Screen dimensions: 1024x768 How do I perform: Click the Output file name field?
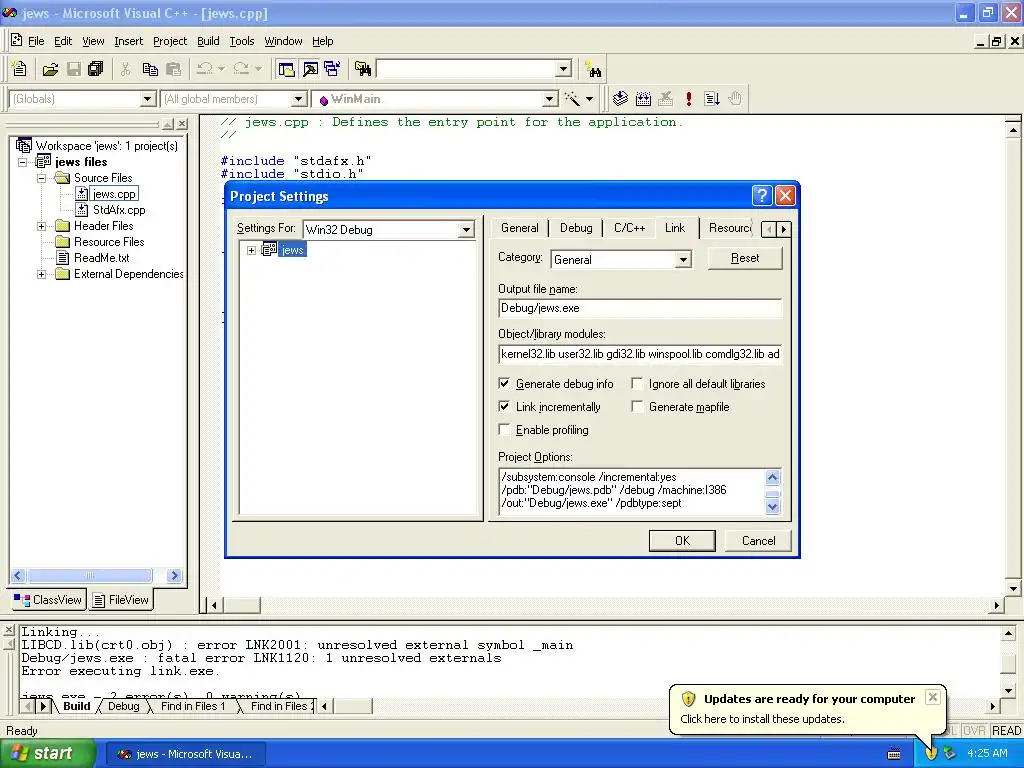click(639, 308)
